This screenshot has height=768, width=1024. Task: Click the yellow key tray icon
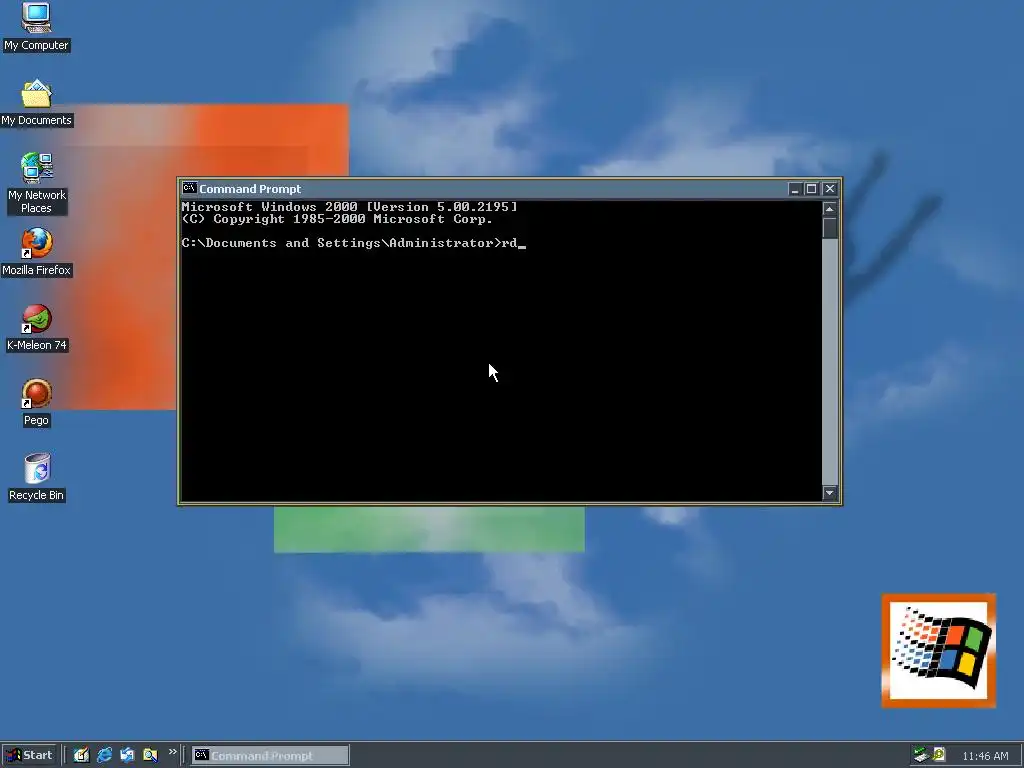pos(939,755)
